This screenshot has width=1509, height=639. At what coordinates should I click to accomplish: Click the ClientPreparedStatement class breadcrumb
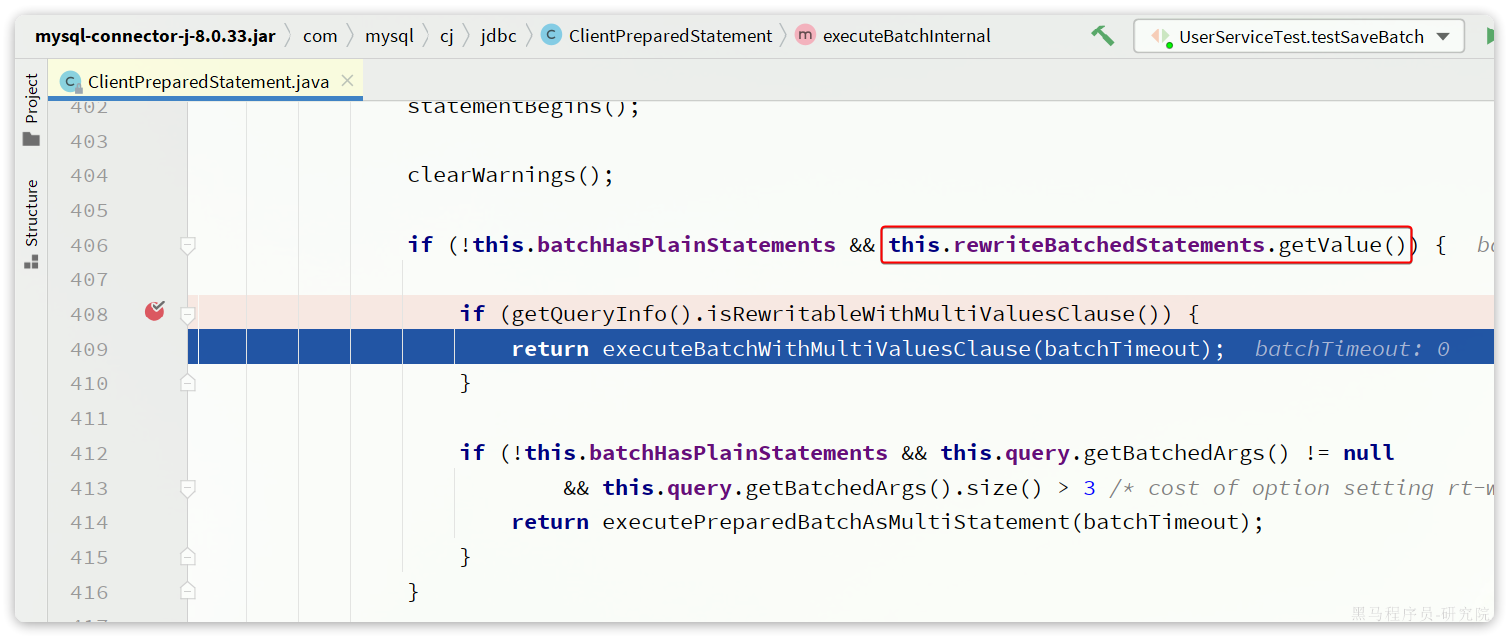(x=657, y=36)
